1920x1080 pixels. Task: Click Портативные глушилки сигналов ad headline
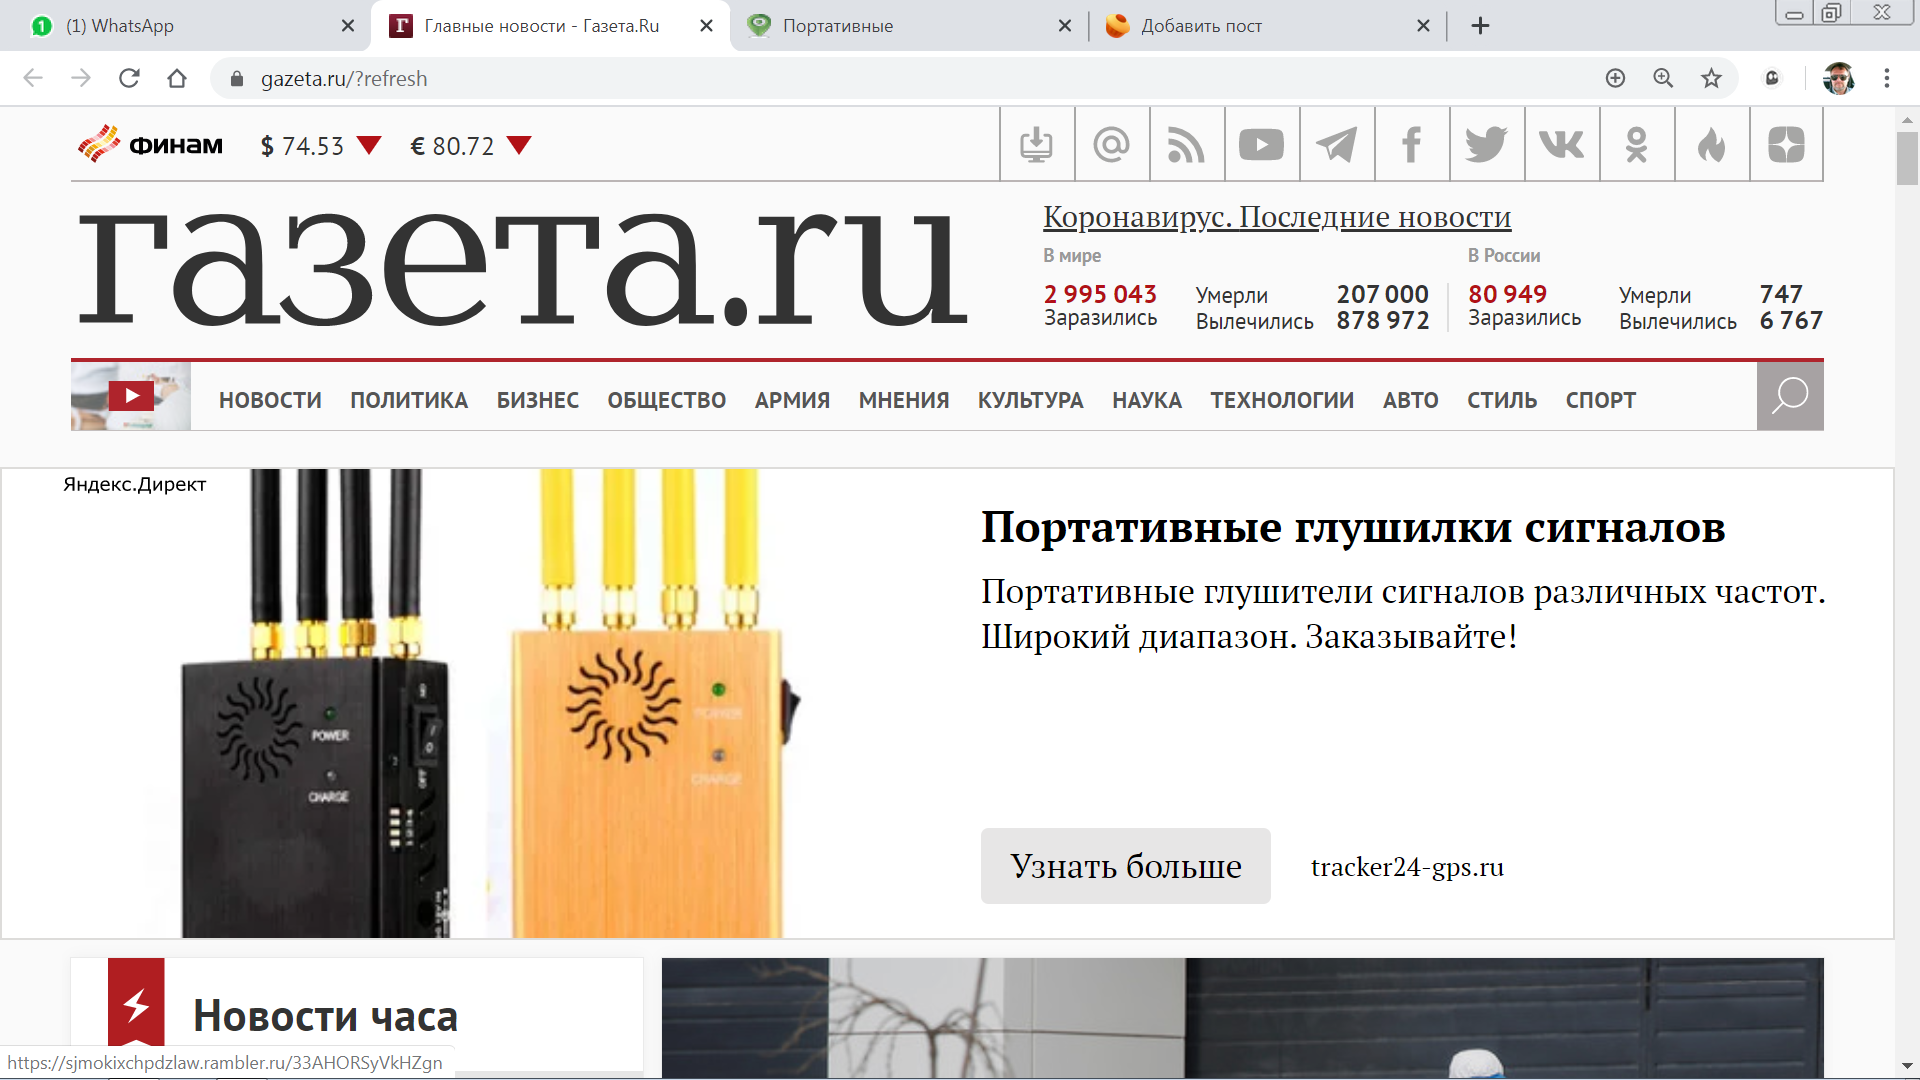pyautogui.click(x=1353, y=528)
